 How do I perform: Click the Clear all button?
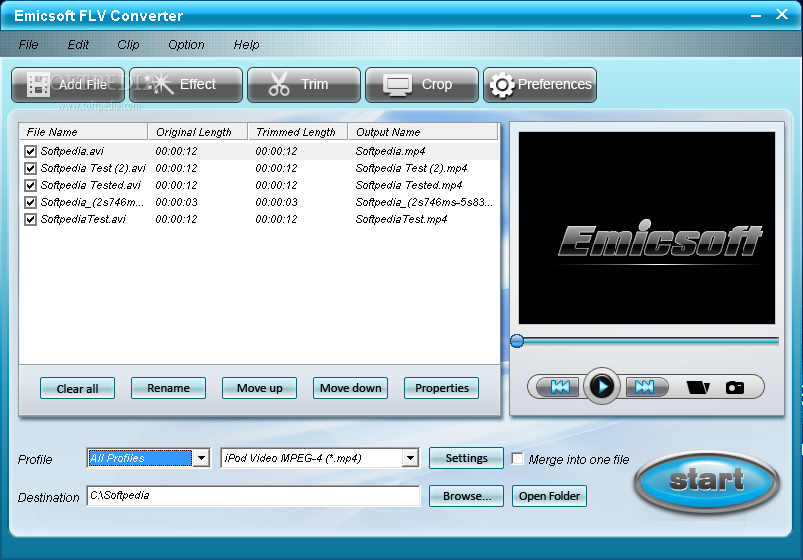pyautogui.click(x=77, y=388)
